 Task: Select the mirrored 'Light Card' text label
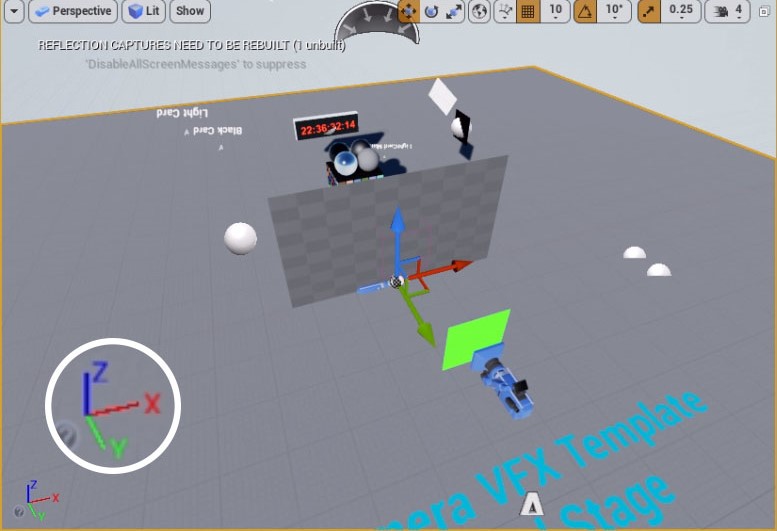tap(182, 113)
